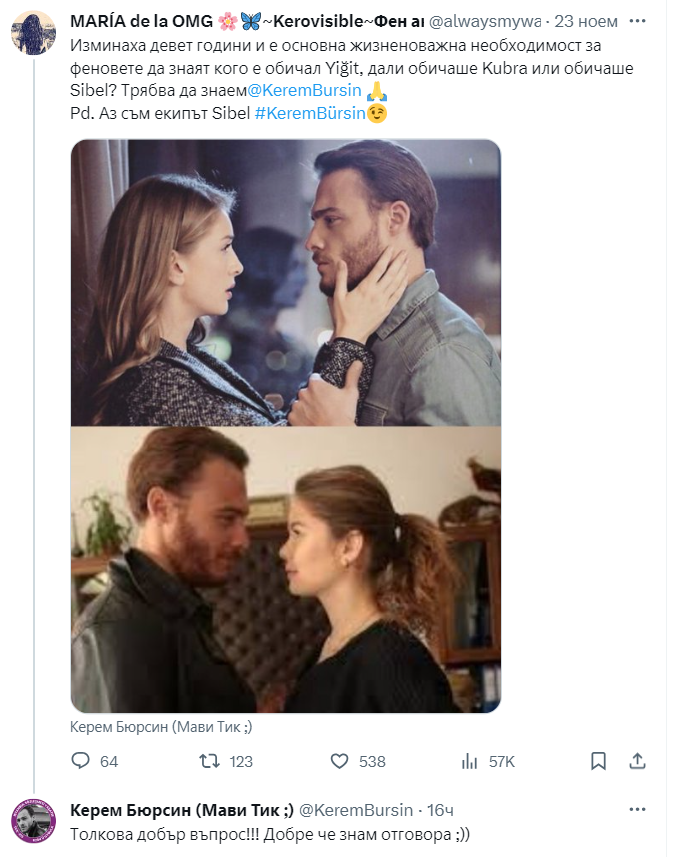This screenshot has width=682, height=857.
Task: Open the tweet views analytics icon (57K)
Action: tap(469, 761)
